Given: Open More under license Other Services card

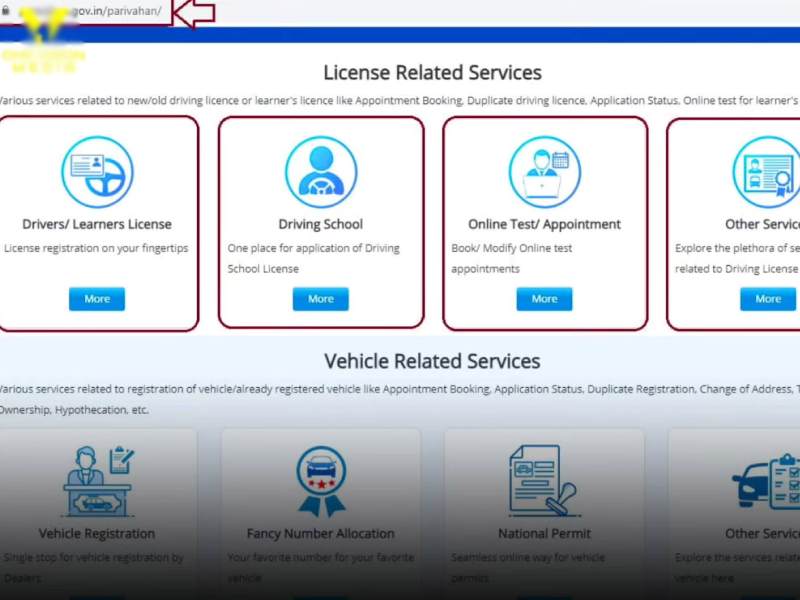Looking at the screenshot, I should [x=768, y=299].
